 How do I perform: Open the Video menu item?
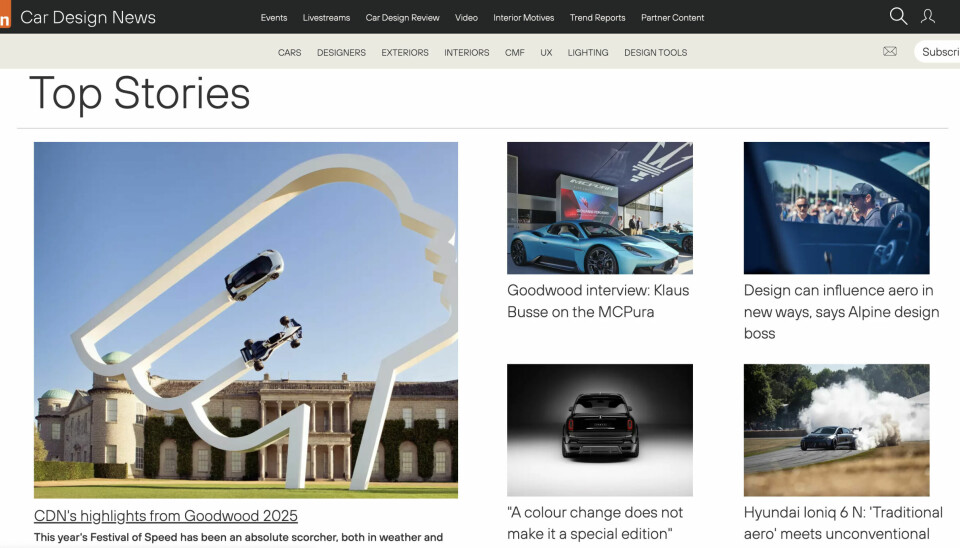(x=466, y=18)
